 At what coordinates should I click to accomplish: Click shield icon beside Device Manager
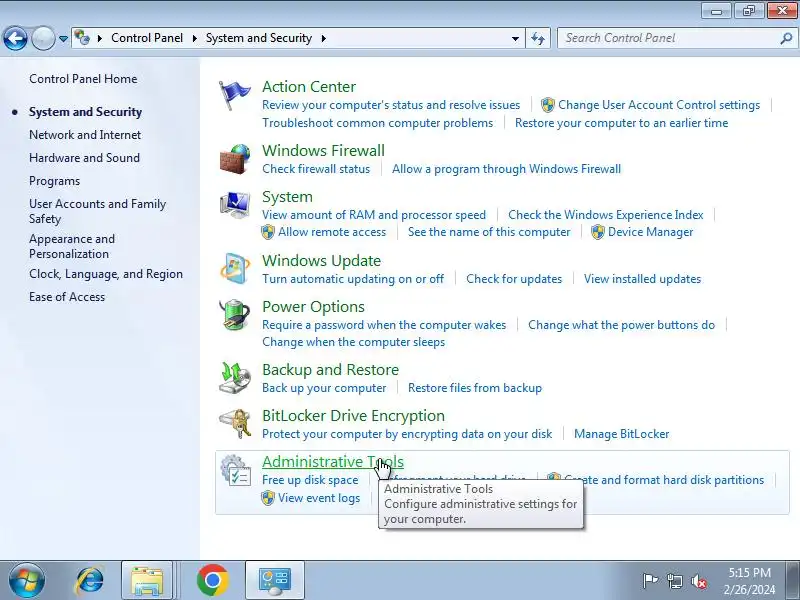point(597,232)
